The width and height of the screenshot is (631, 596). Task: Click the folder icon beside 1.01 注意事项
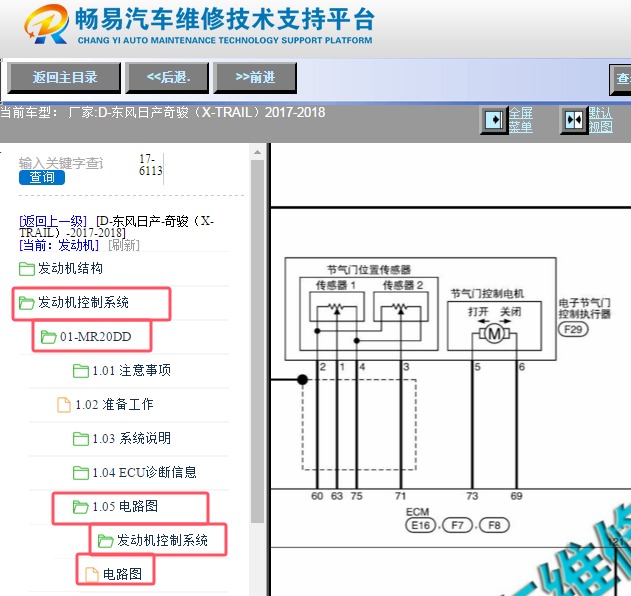pyautogui.click(x=81, y=371)
